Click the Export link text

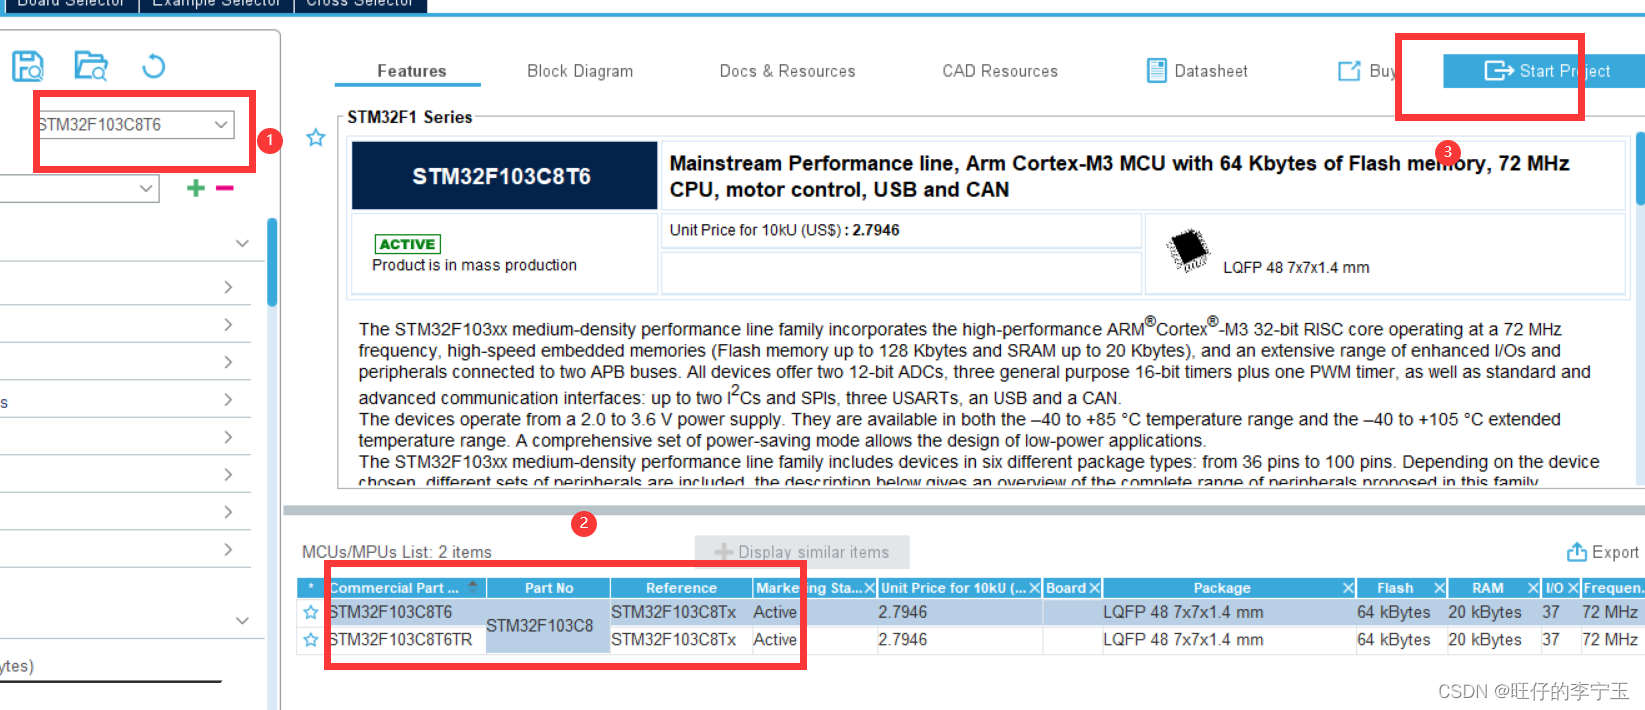1615,552
